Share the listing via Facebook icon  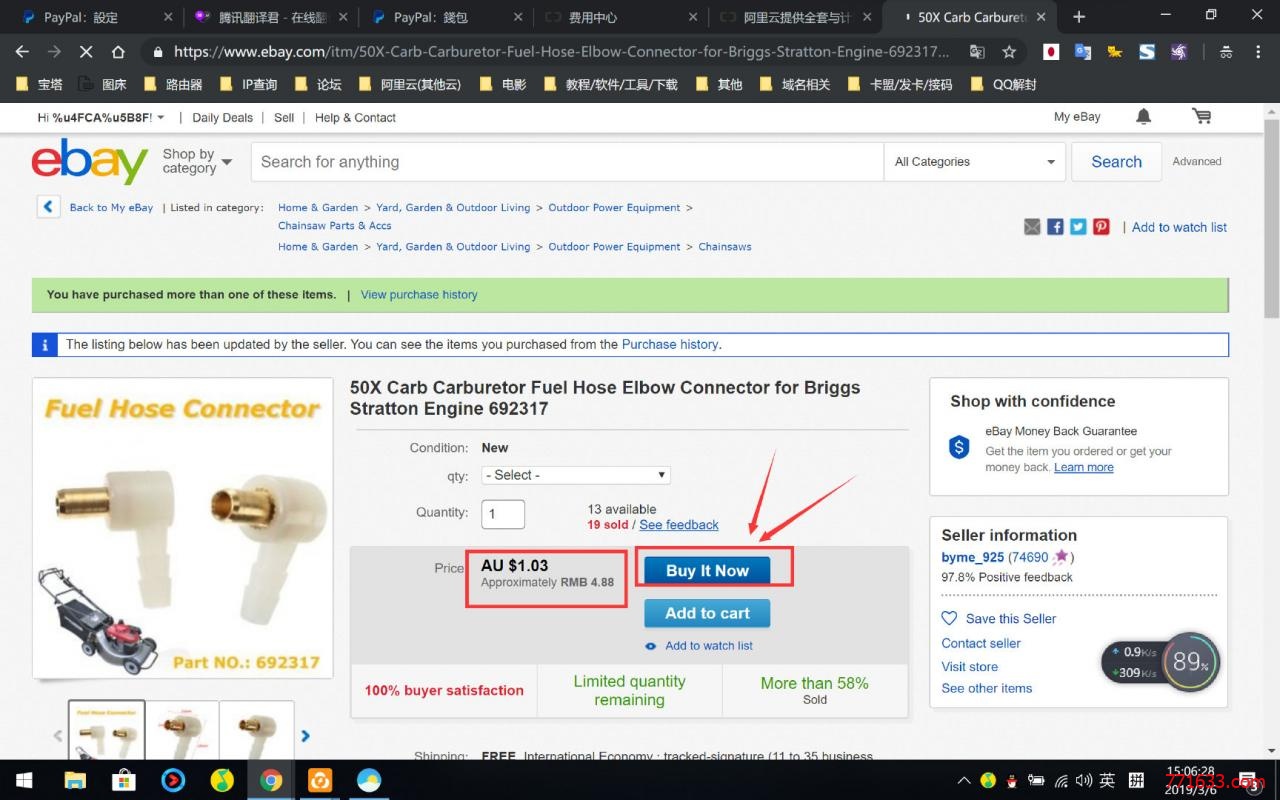[x=1055, y=227]
